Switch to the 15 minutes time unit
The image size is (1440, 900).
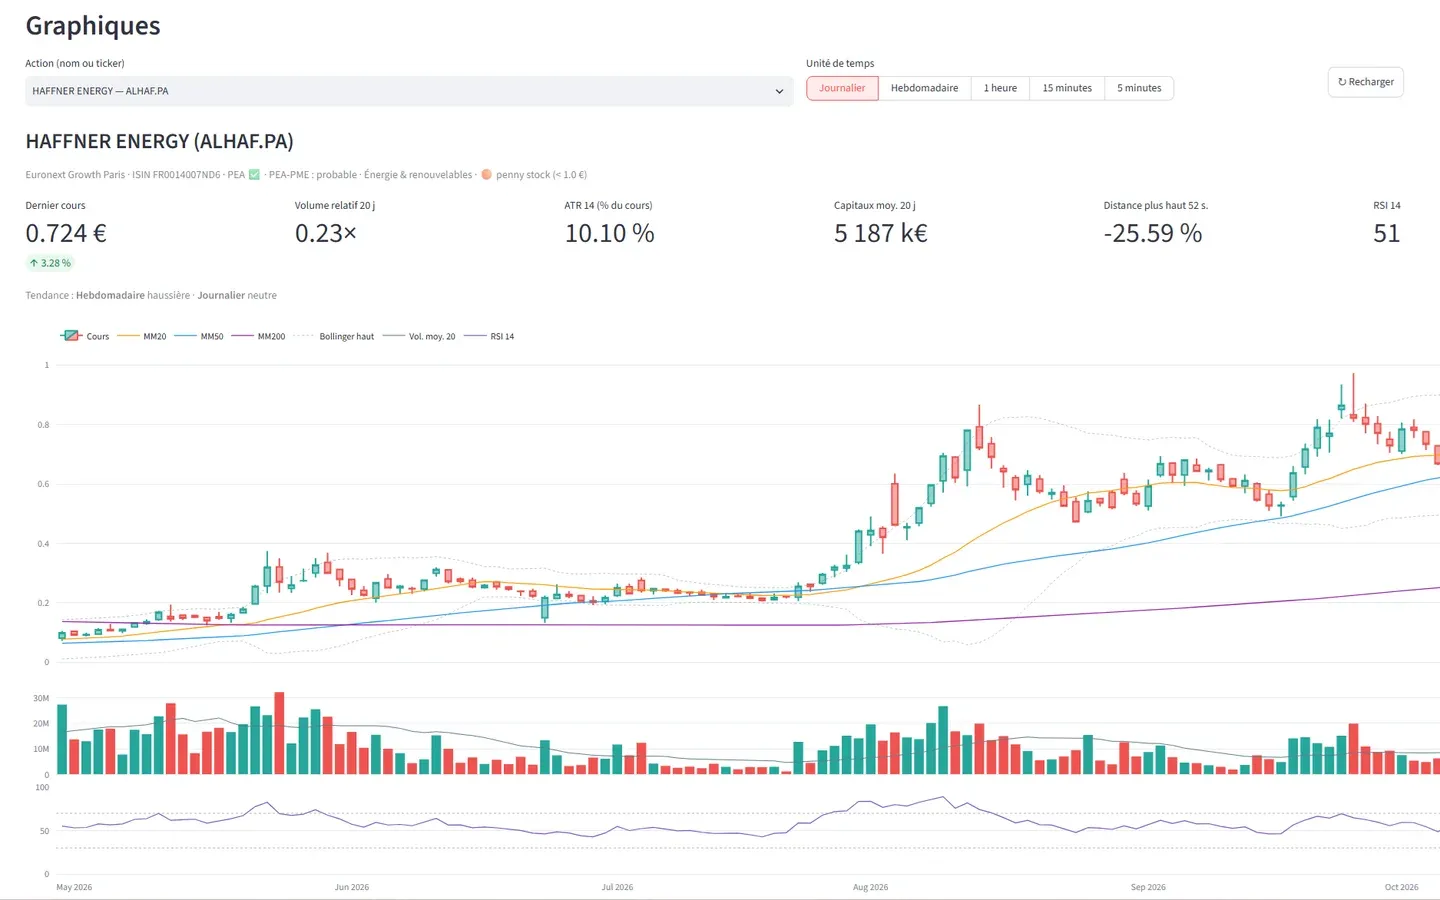pyautogui.click(x=1067, y=88)
